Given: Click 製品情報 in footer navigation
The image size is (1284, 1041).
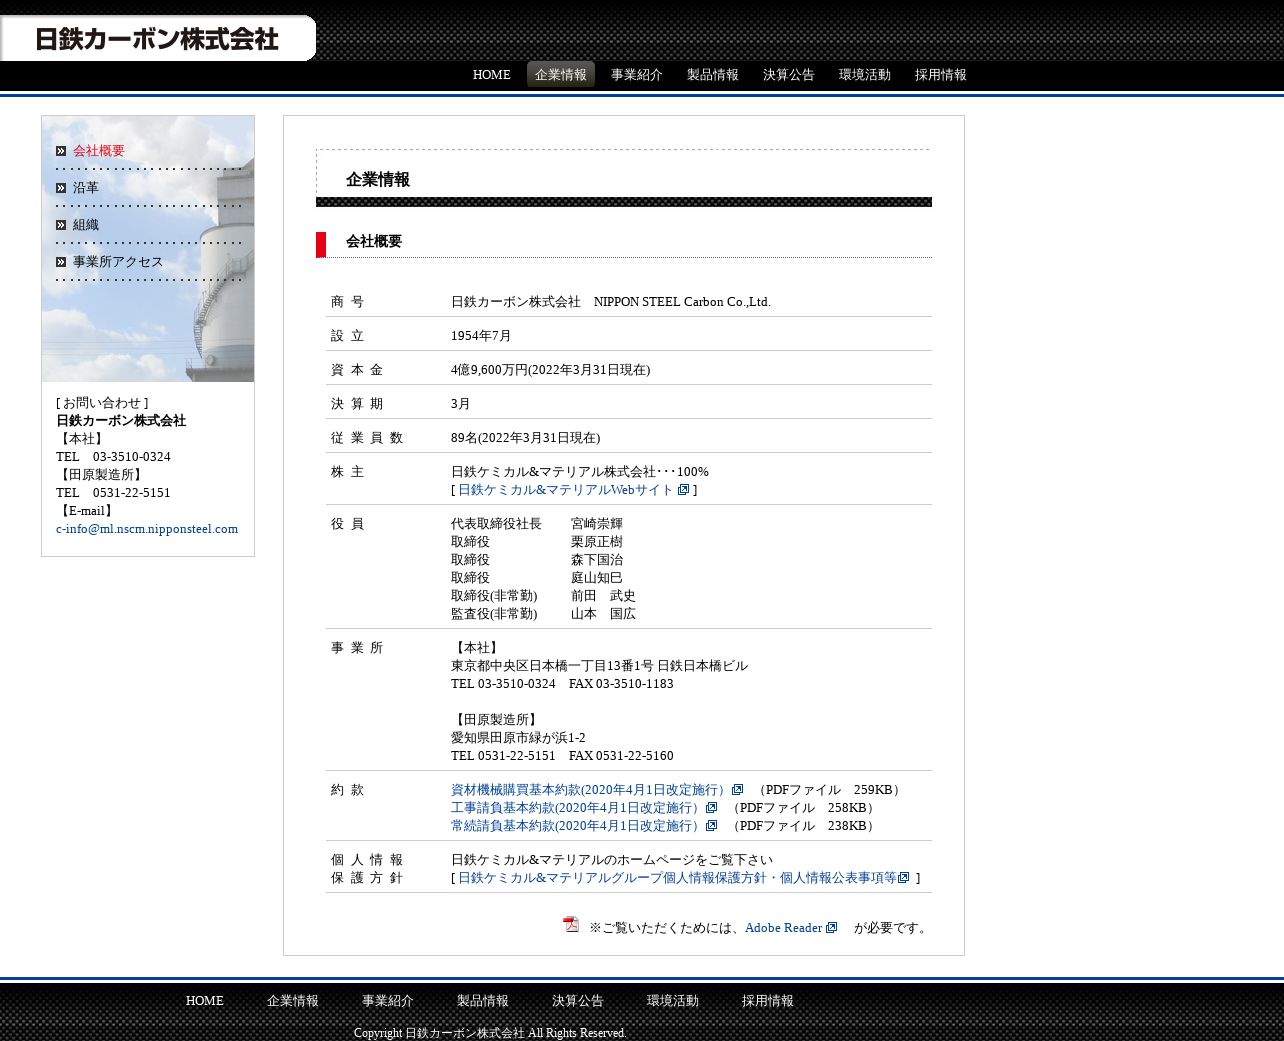Looking at the screenshot, I should [x=483, y=1001].
